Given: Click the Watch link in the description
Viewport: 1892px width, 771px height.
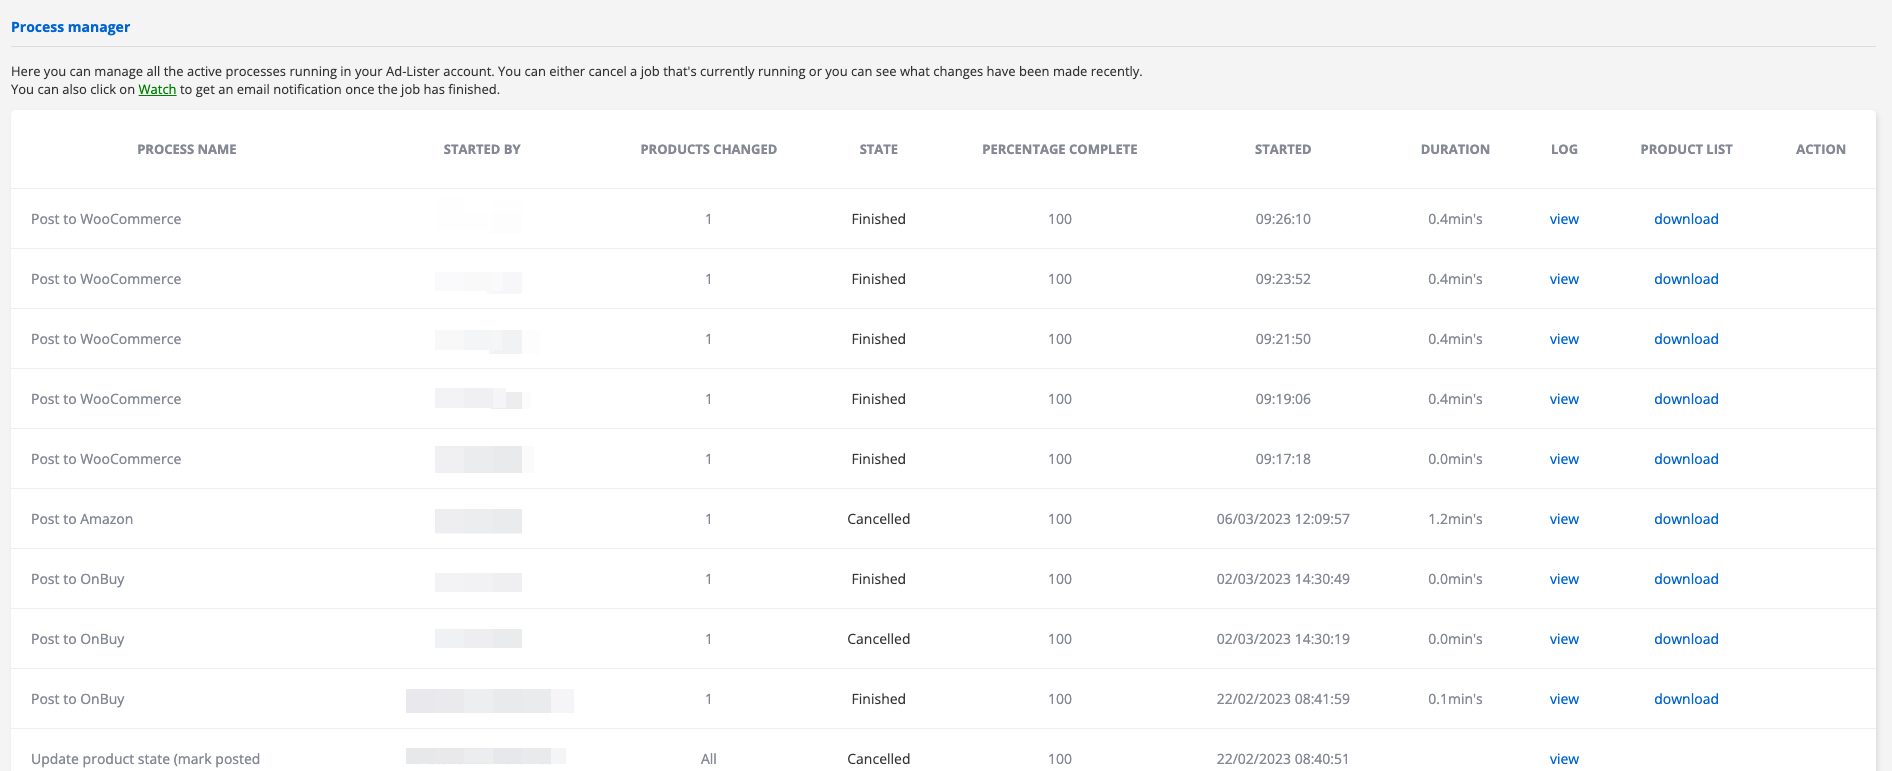Looking at the screenshot, I should (157, 89).
